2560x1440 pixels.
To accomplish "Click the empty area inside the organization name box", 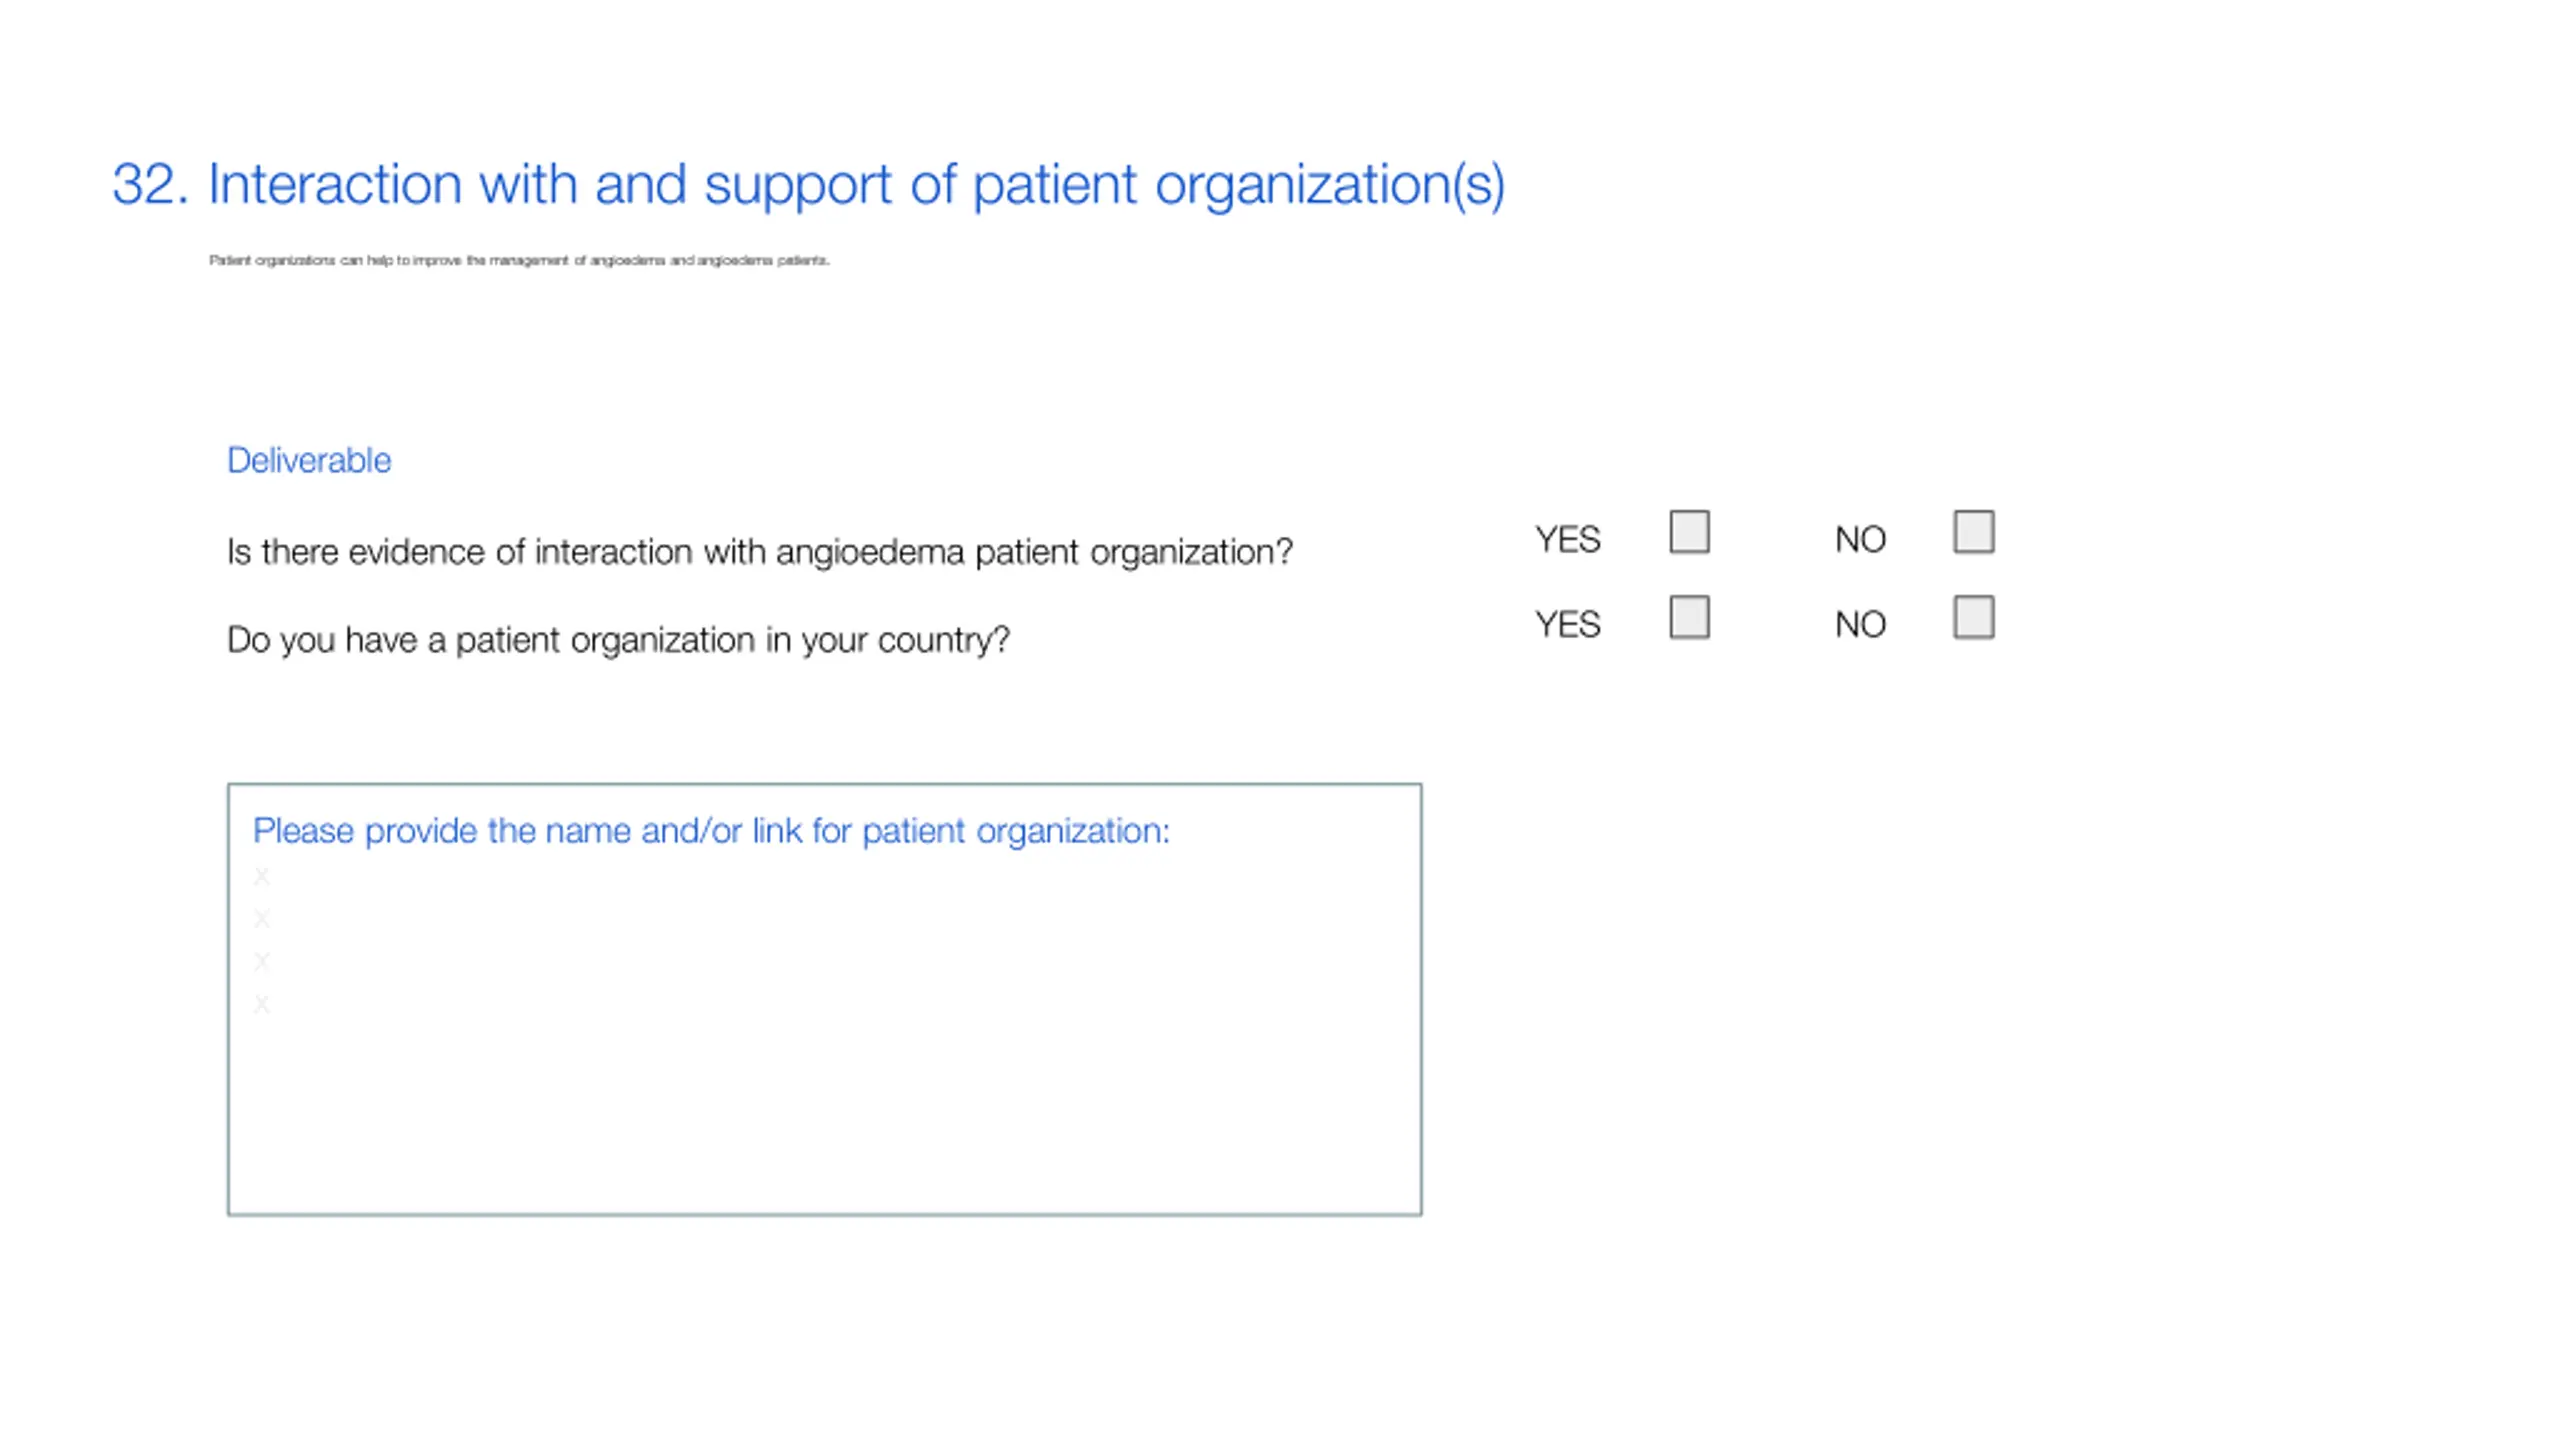I will tap(824, 1110).
